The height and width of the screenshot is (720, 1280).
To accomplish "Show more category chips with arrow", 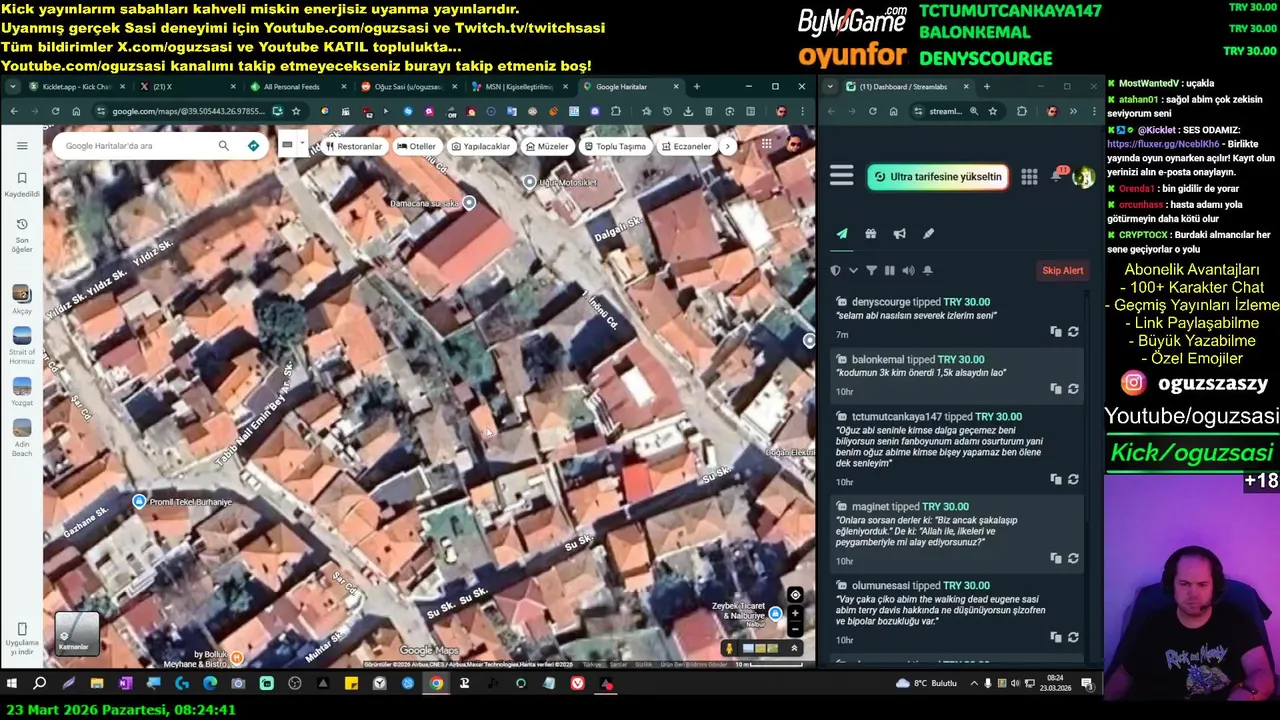I will (x=728, y=146).
